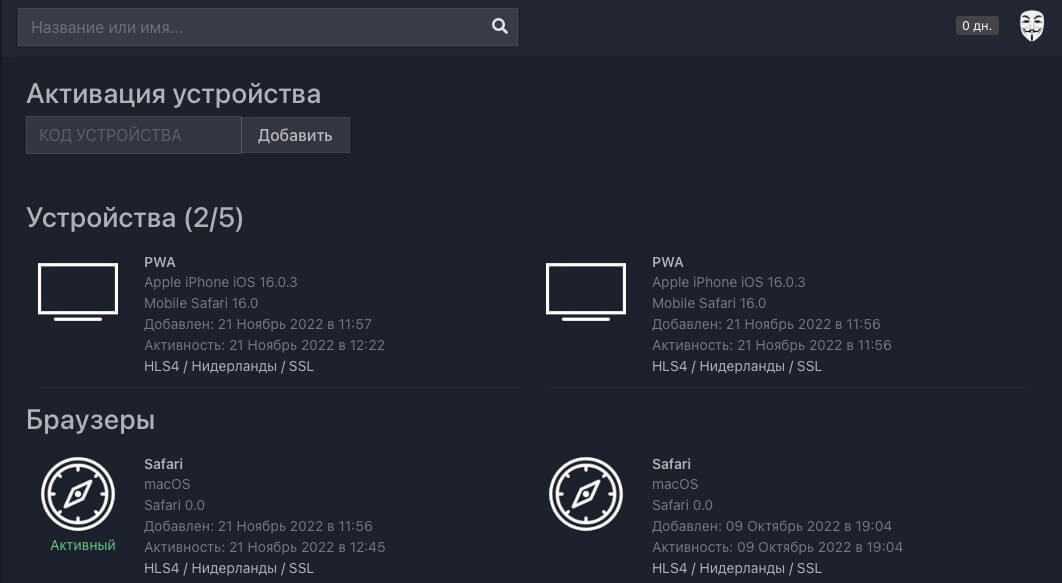This screenshot has width=1062, height=583.
Task: Click the screen icon of PWA added at 11:56
Action: click(x=586, y=292)
